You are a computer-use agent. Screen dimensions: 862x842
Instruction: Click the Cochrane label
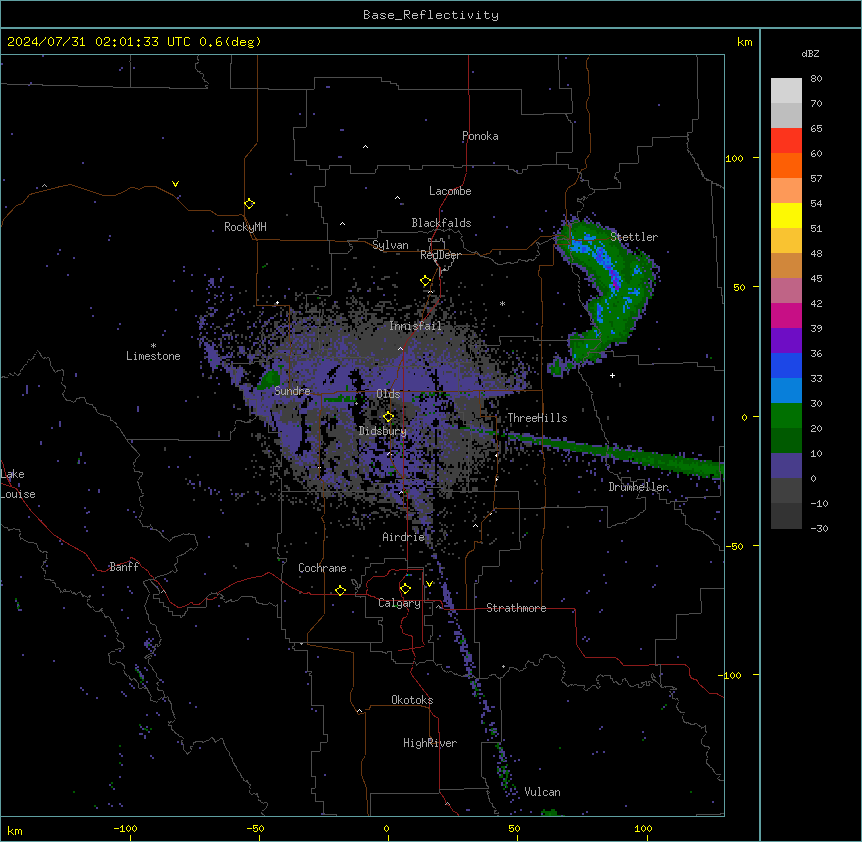322,568
